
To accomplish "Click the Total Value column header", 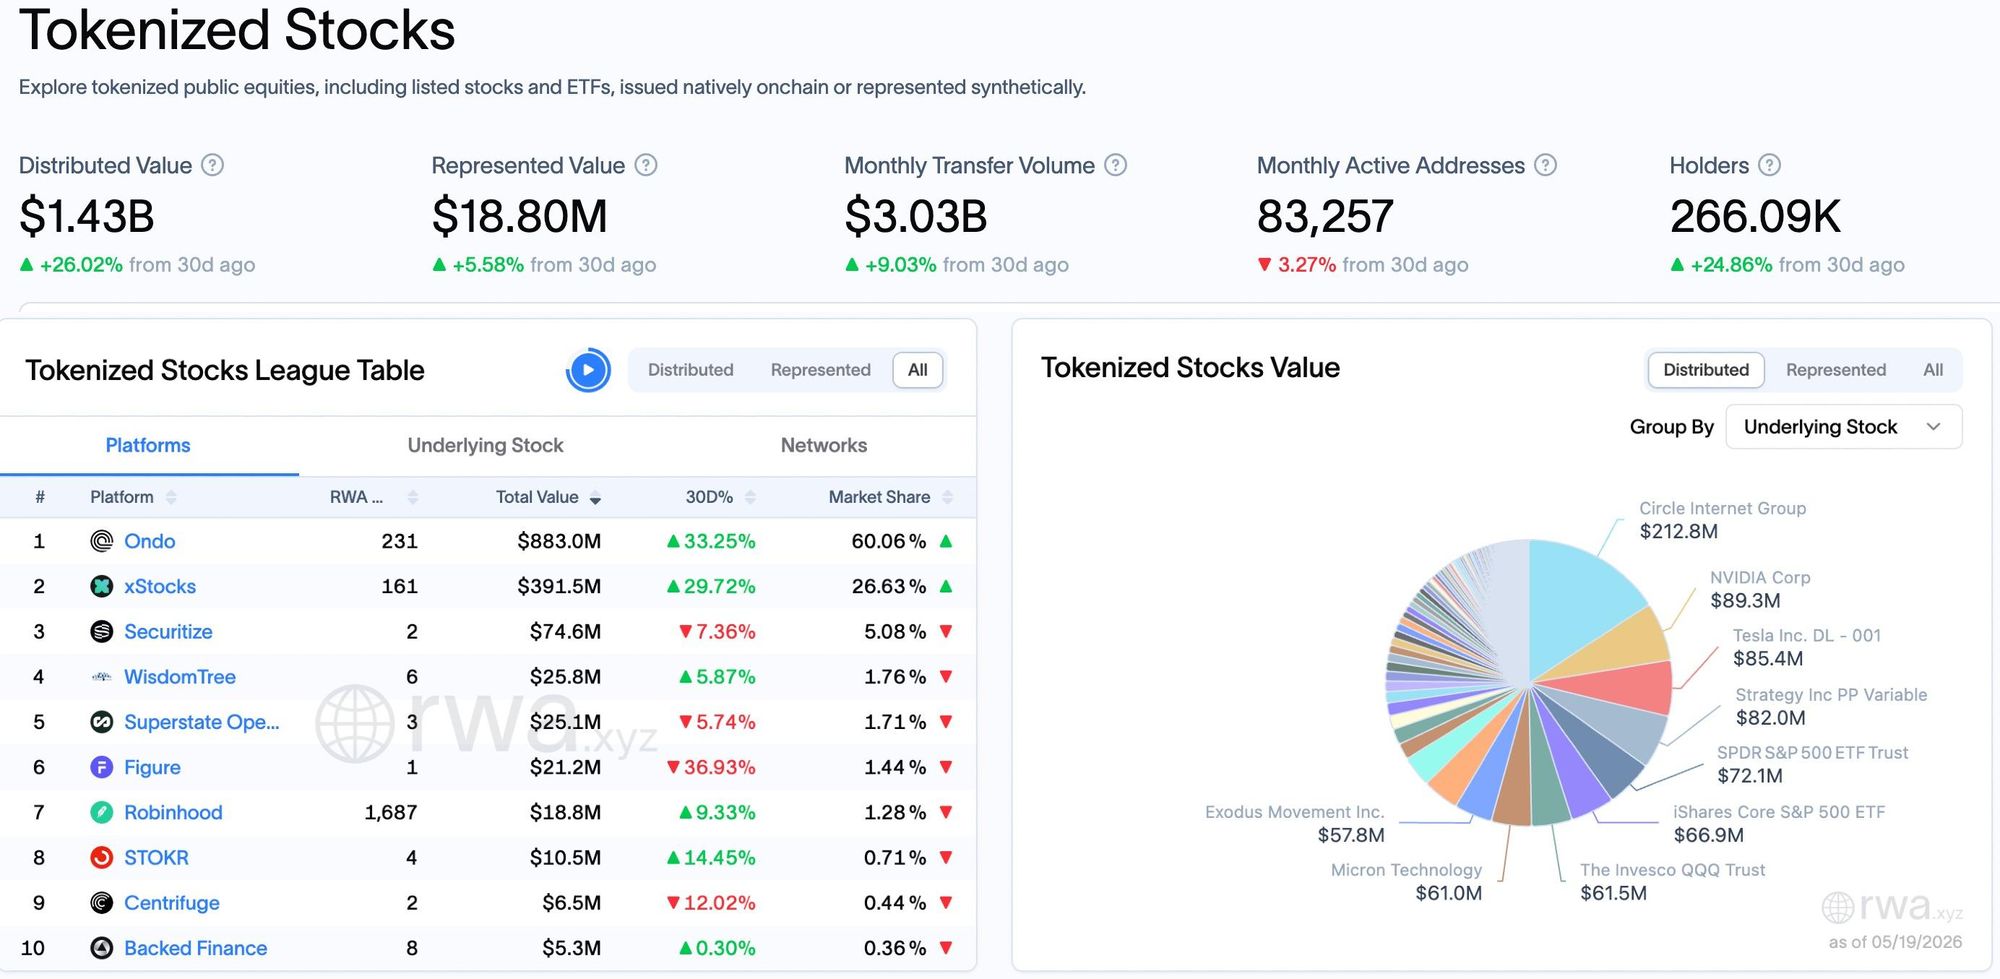I will 537,497.
